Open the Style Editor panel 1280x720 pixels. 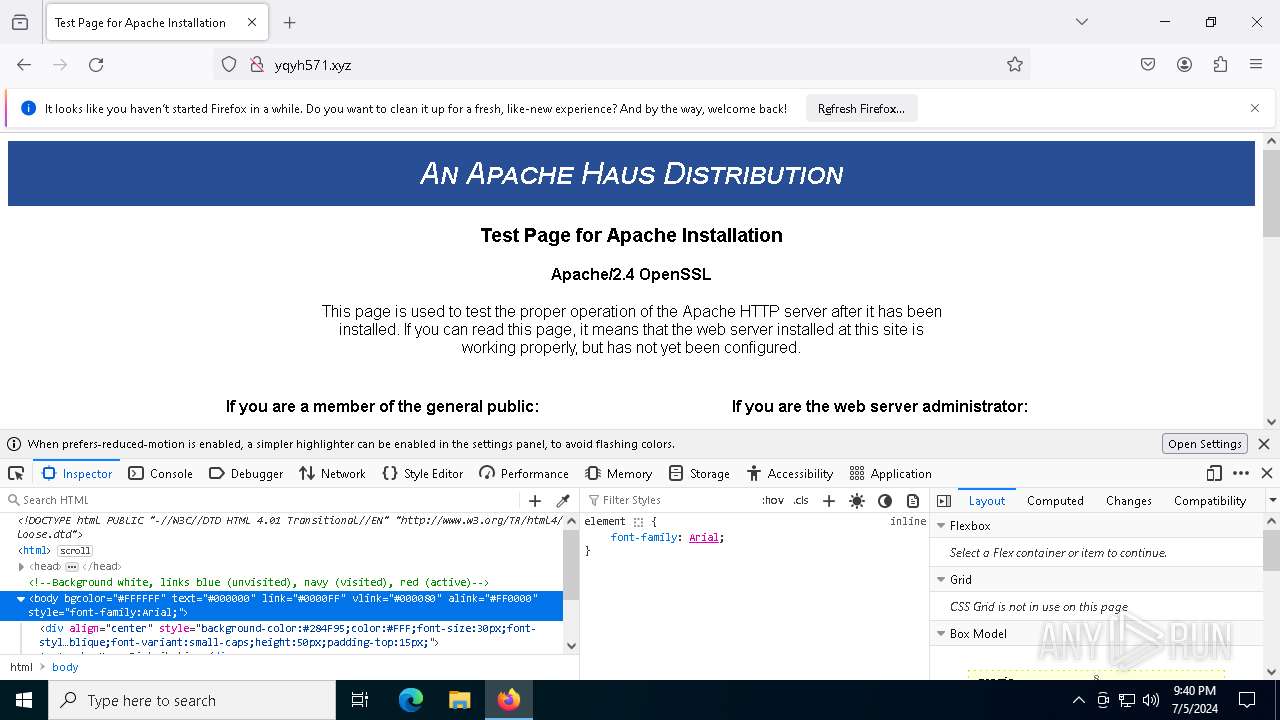(x=423, y=473)
